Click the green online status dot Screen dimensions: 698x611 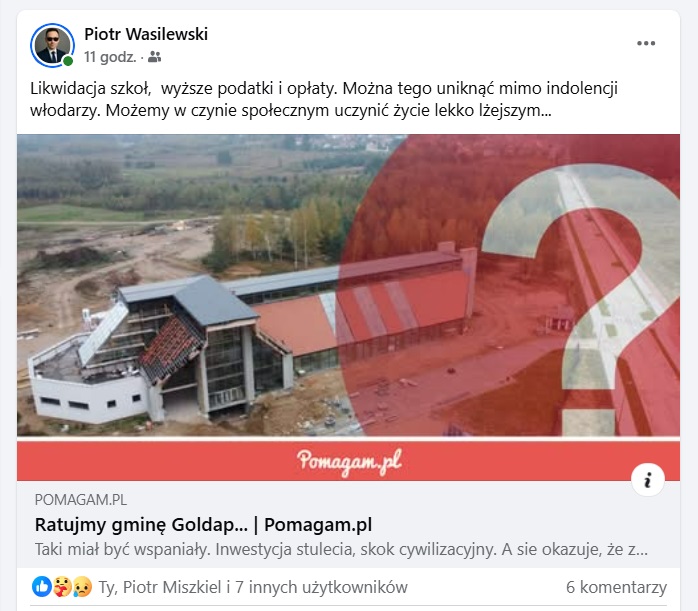[68, 61]
